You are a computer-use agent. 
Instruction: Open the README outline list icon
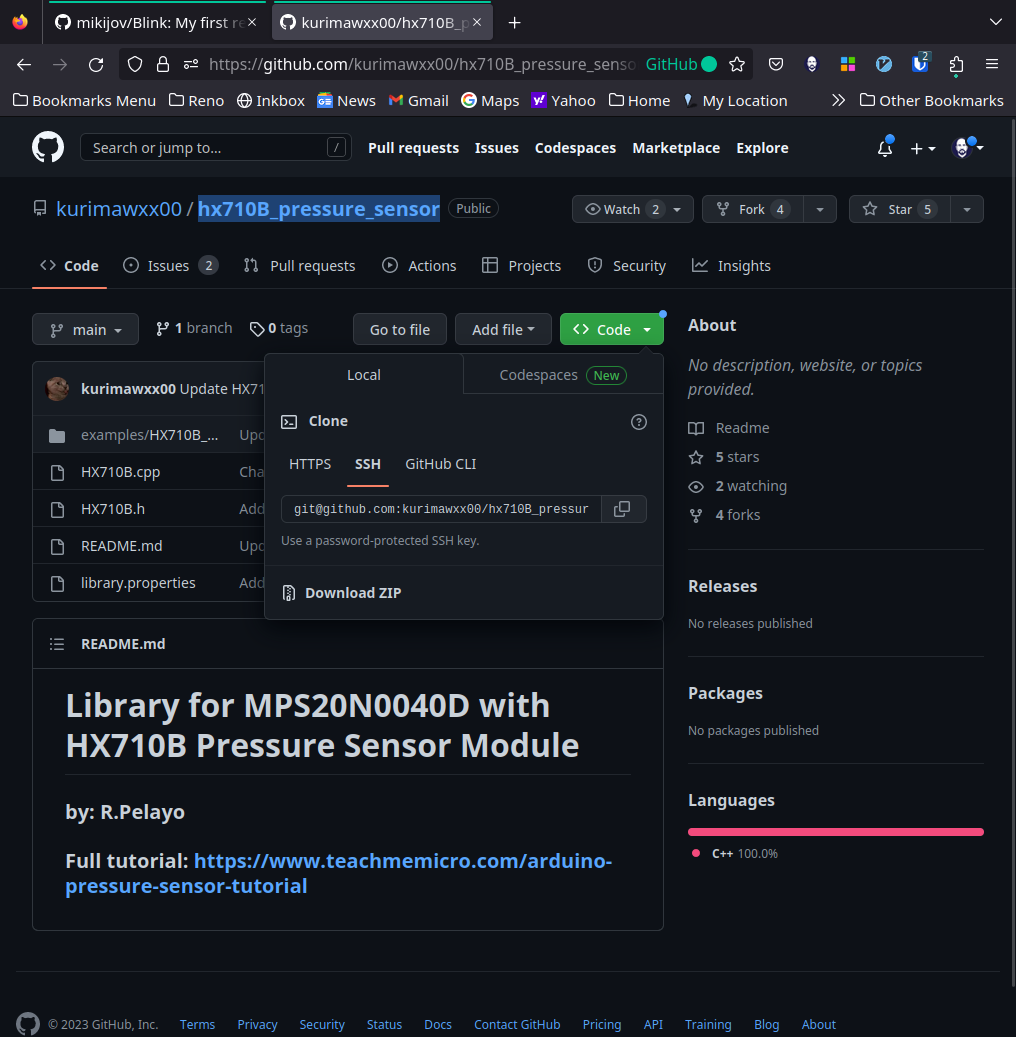pos(57,643)
